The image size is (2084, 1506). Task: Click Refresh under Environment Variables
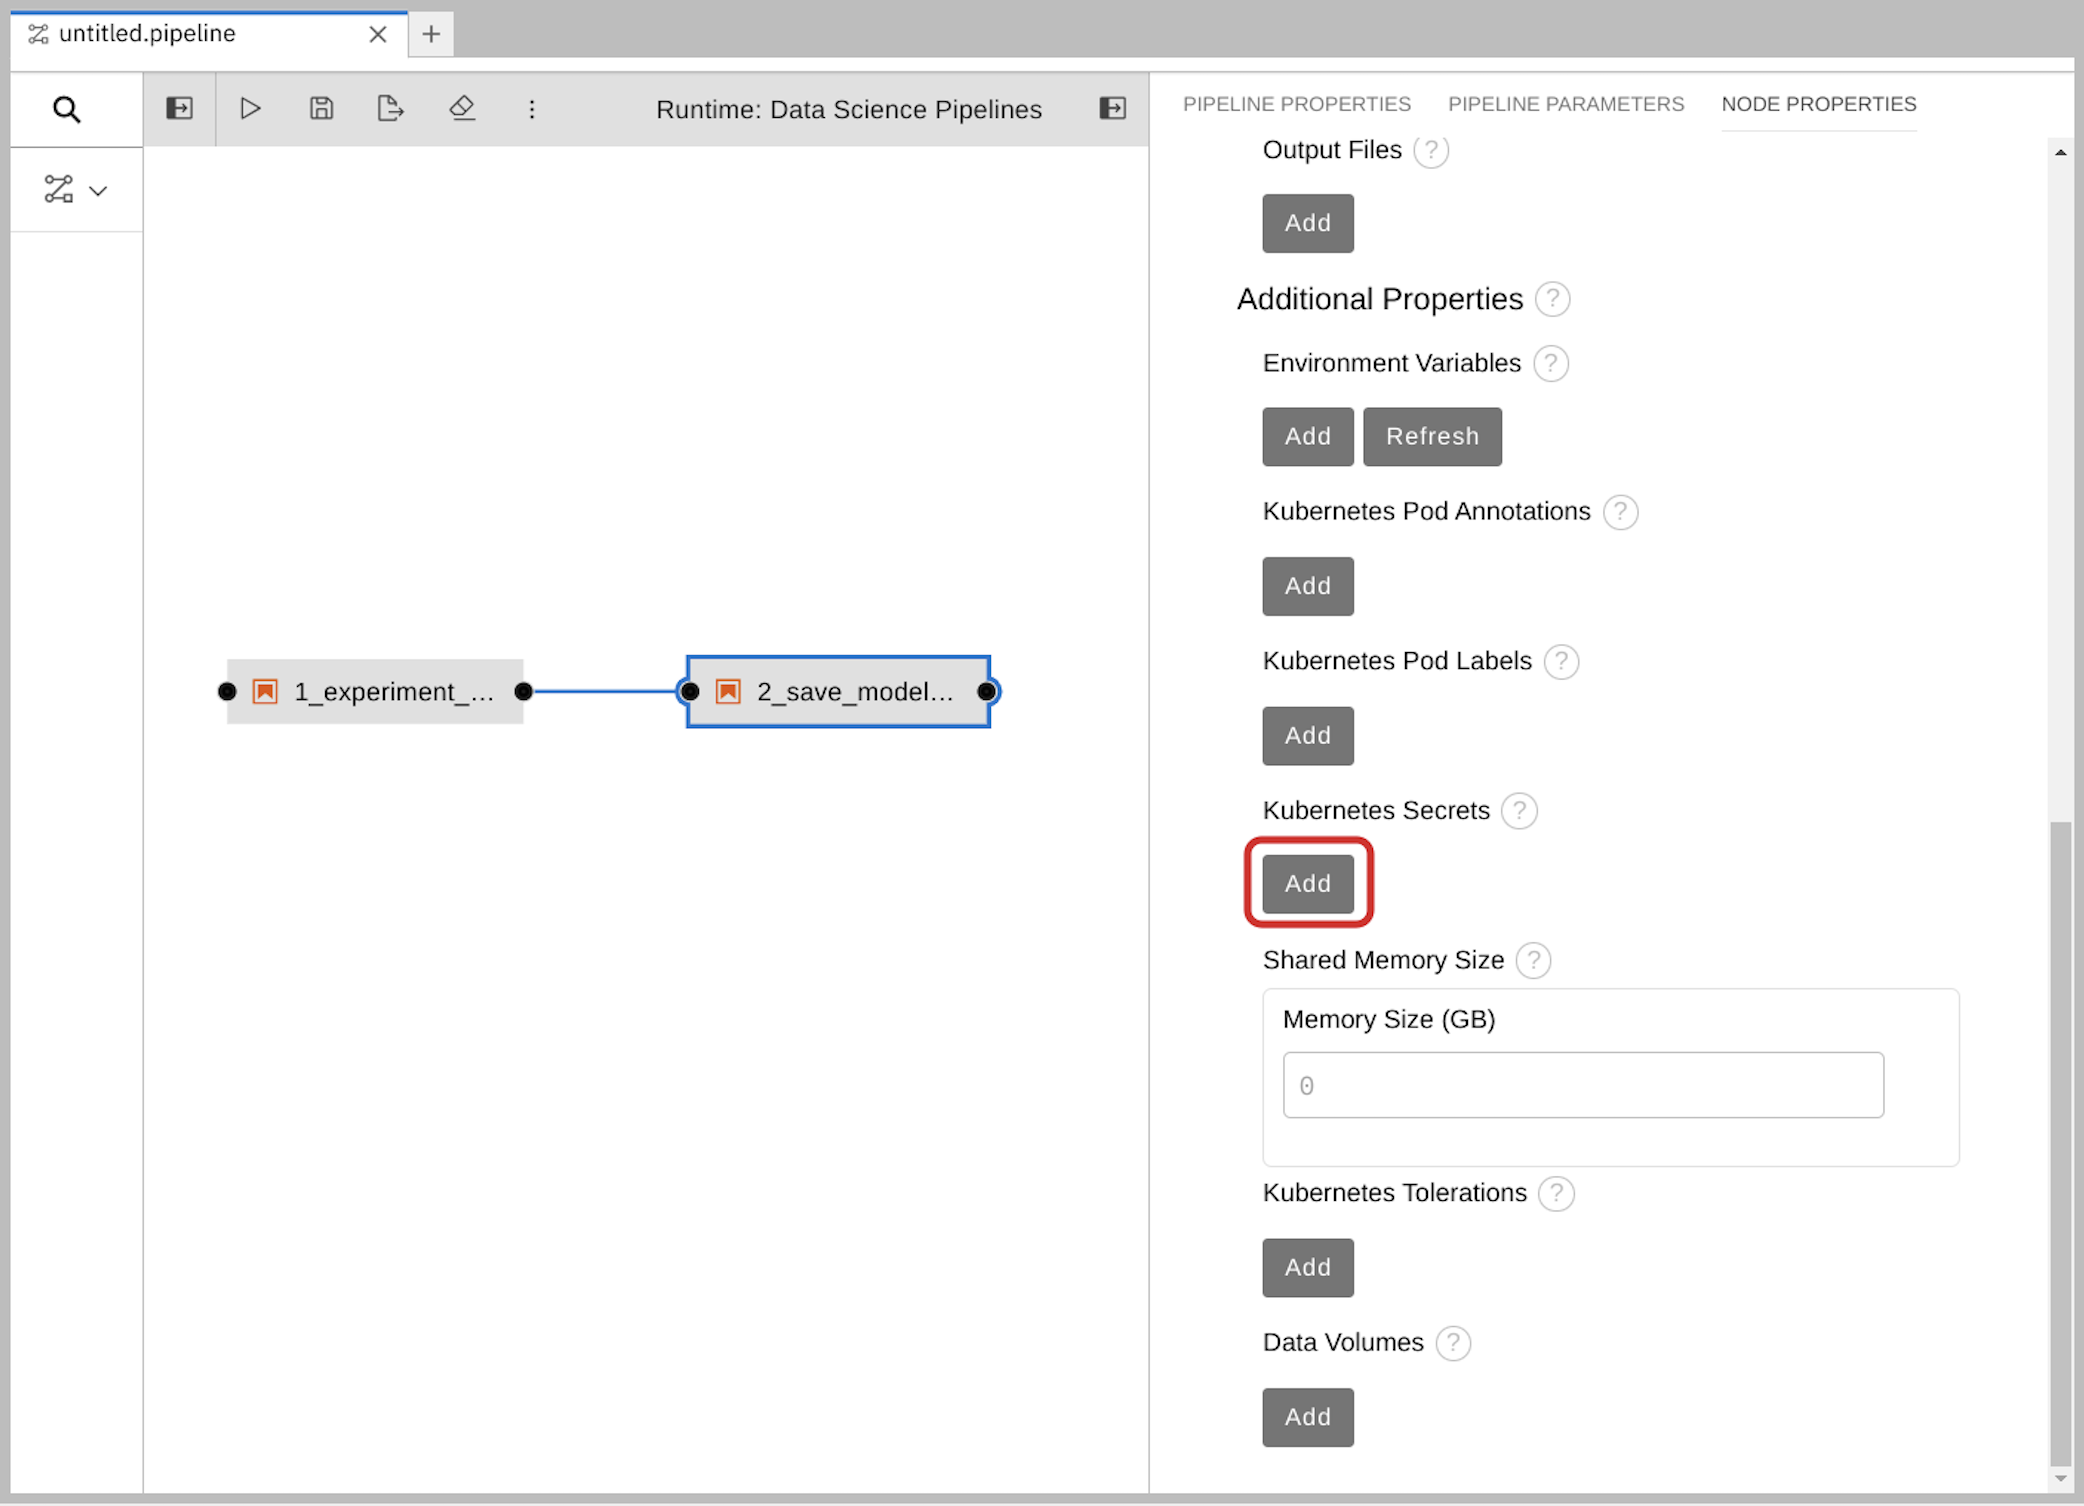click(x=1432, y=437)
